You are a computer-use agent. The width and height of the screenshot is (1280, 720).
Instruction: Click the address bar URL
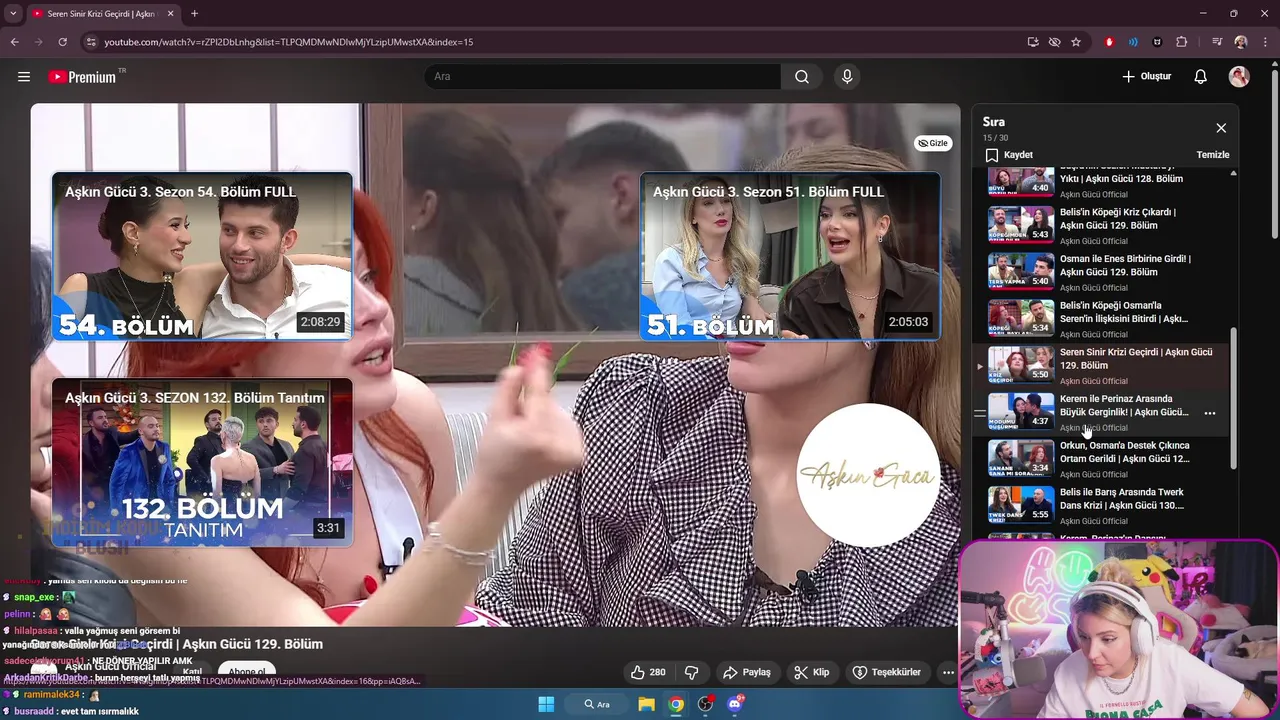pos(289,42)
